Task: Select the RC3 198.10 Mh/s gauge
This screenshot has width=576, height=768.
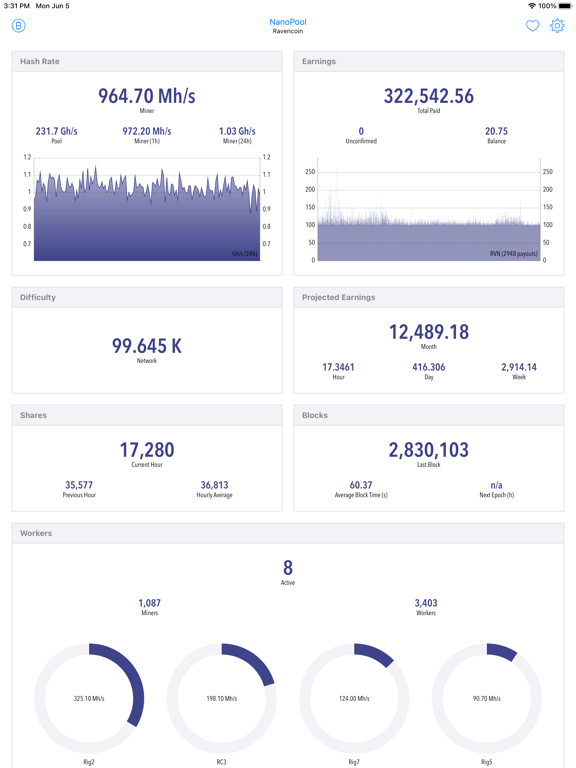Action: (222, 698)
